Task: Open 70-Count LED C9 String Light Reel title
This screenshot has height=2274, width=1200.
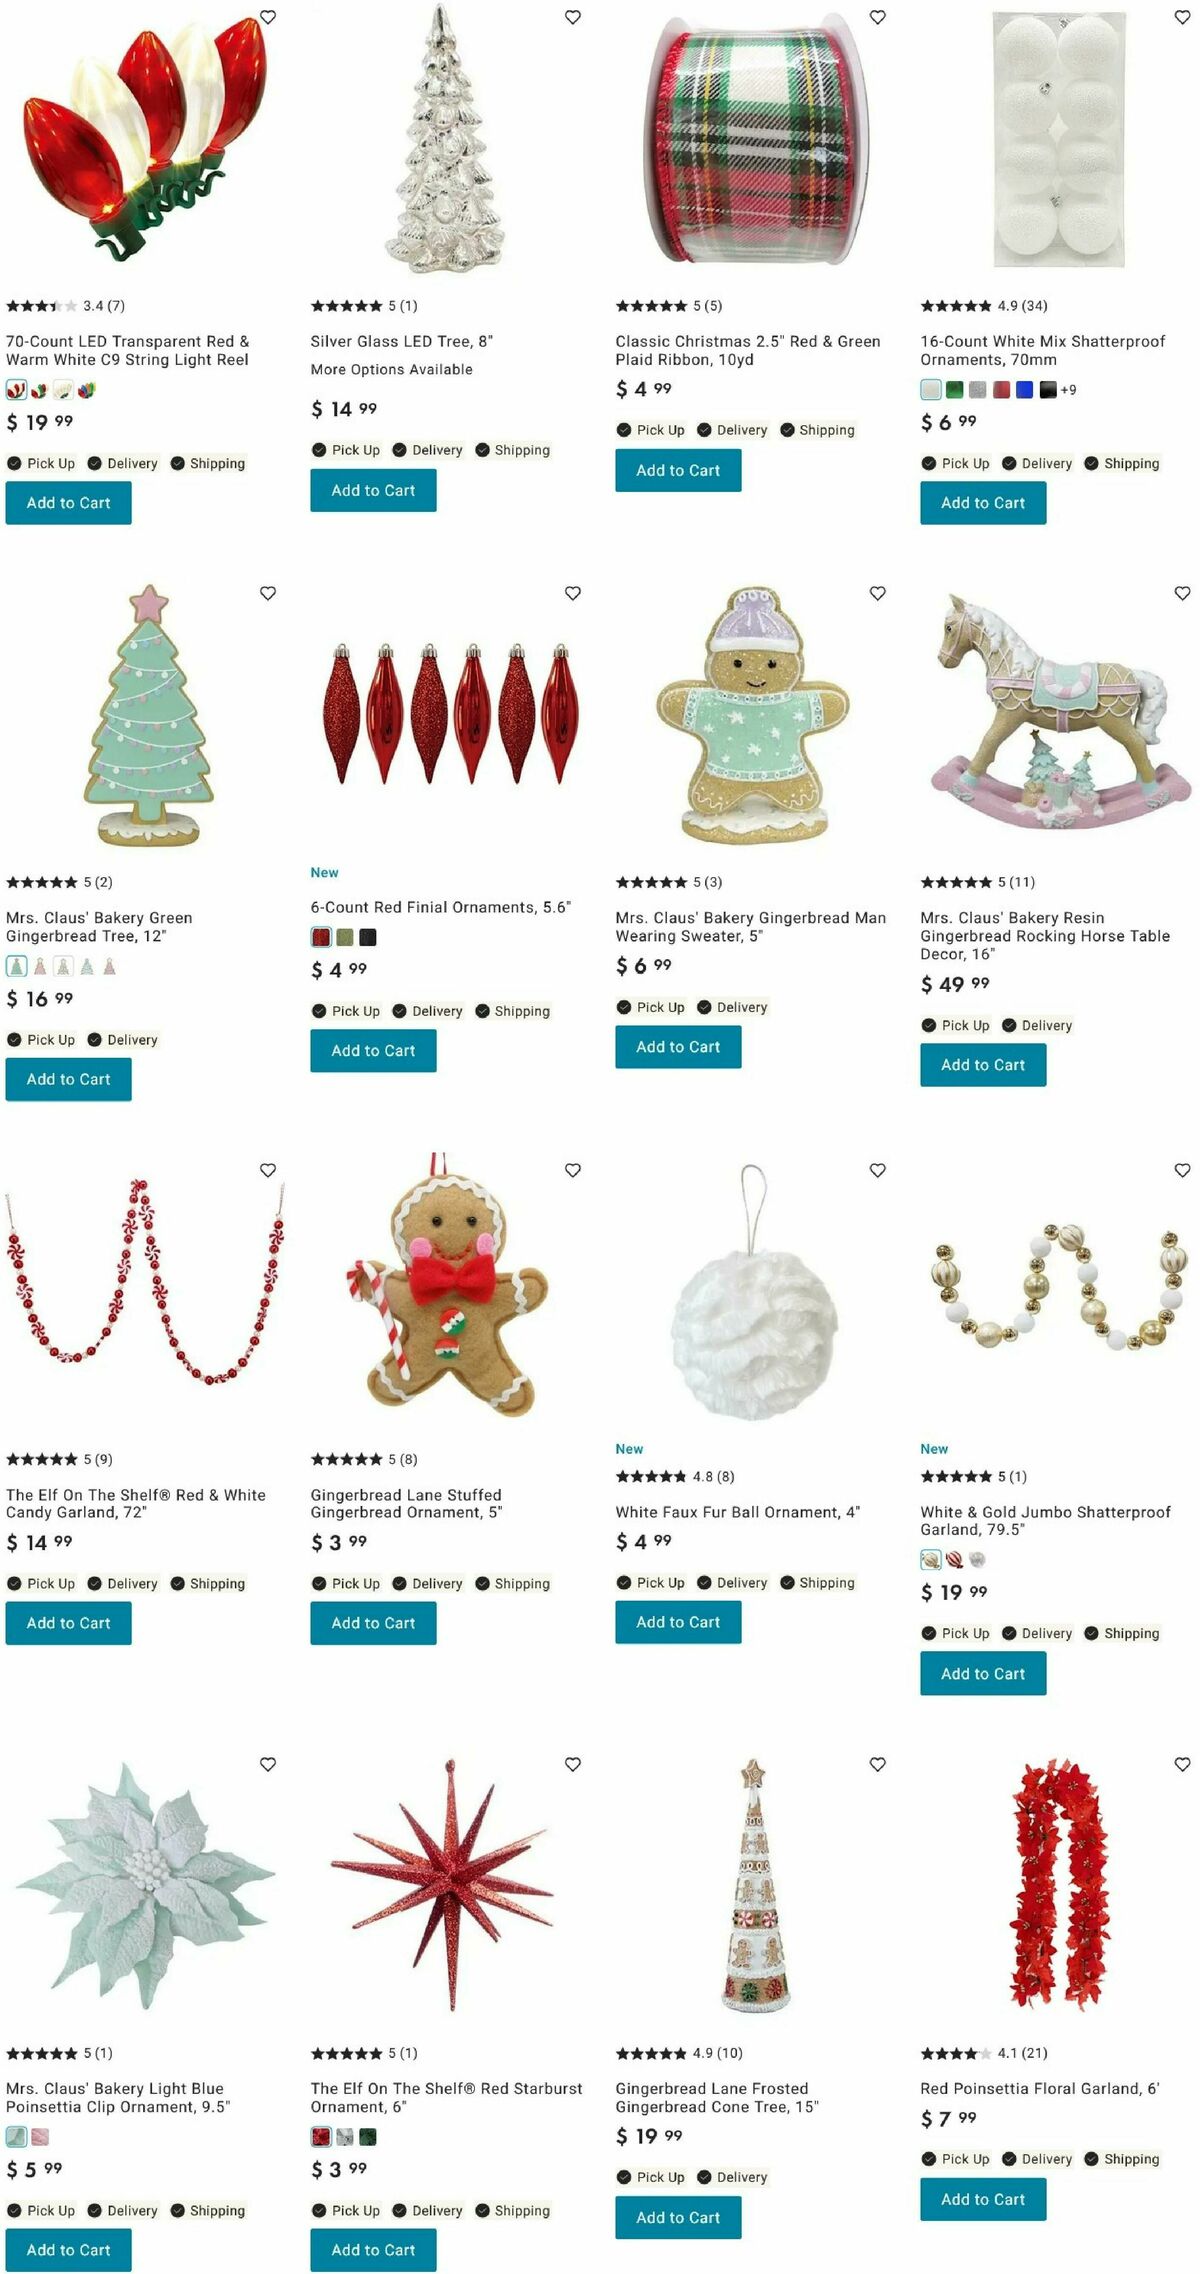Action: point(128,350)
